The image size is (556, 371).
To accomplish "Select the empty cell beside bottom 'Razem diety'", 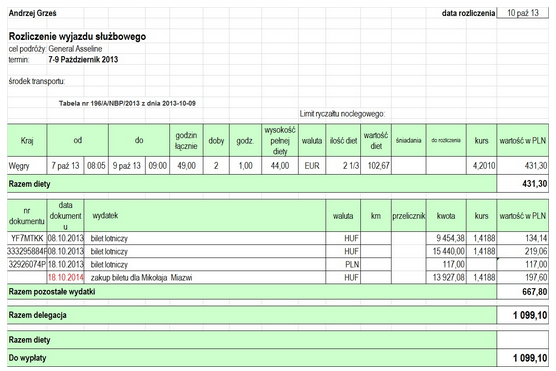I will pyautogui.click(x=523, y=340).
